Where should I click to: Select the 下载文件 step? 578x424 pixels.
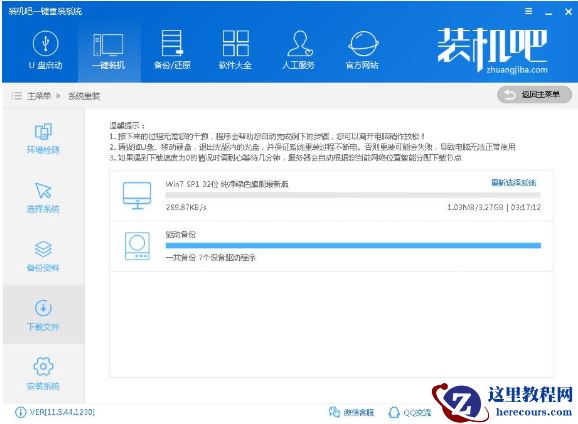[x=43, y=314]
